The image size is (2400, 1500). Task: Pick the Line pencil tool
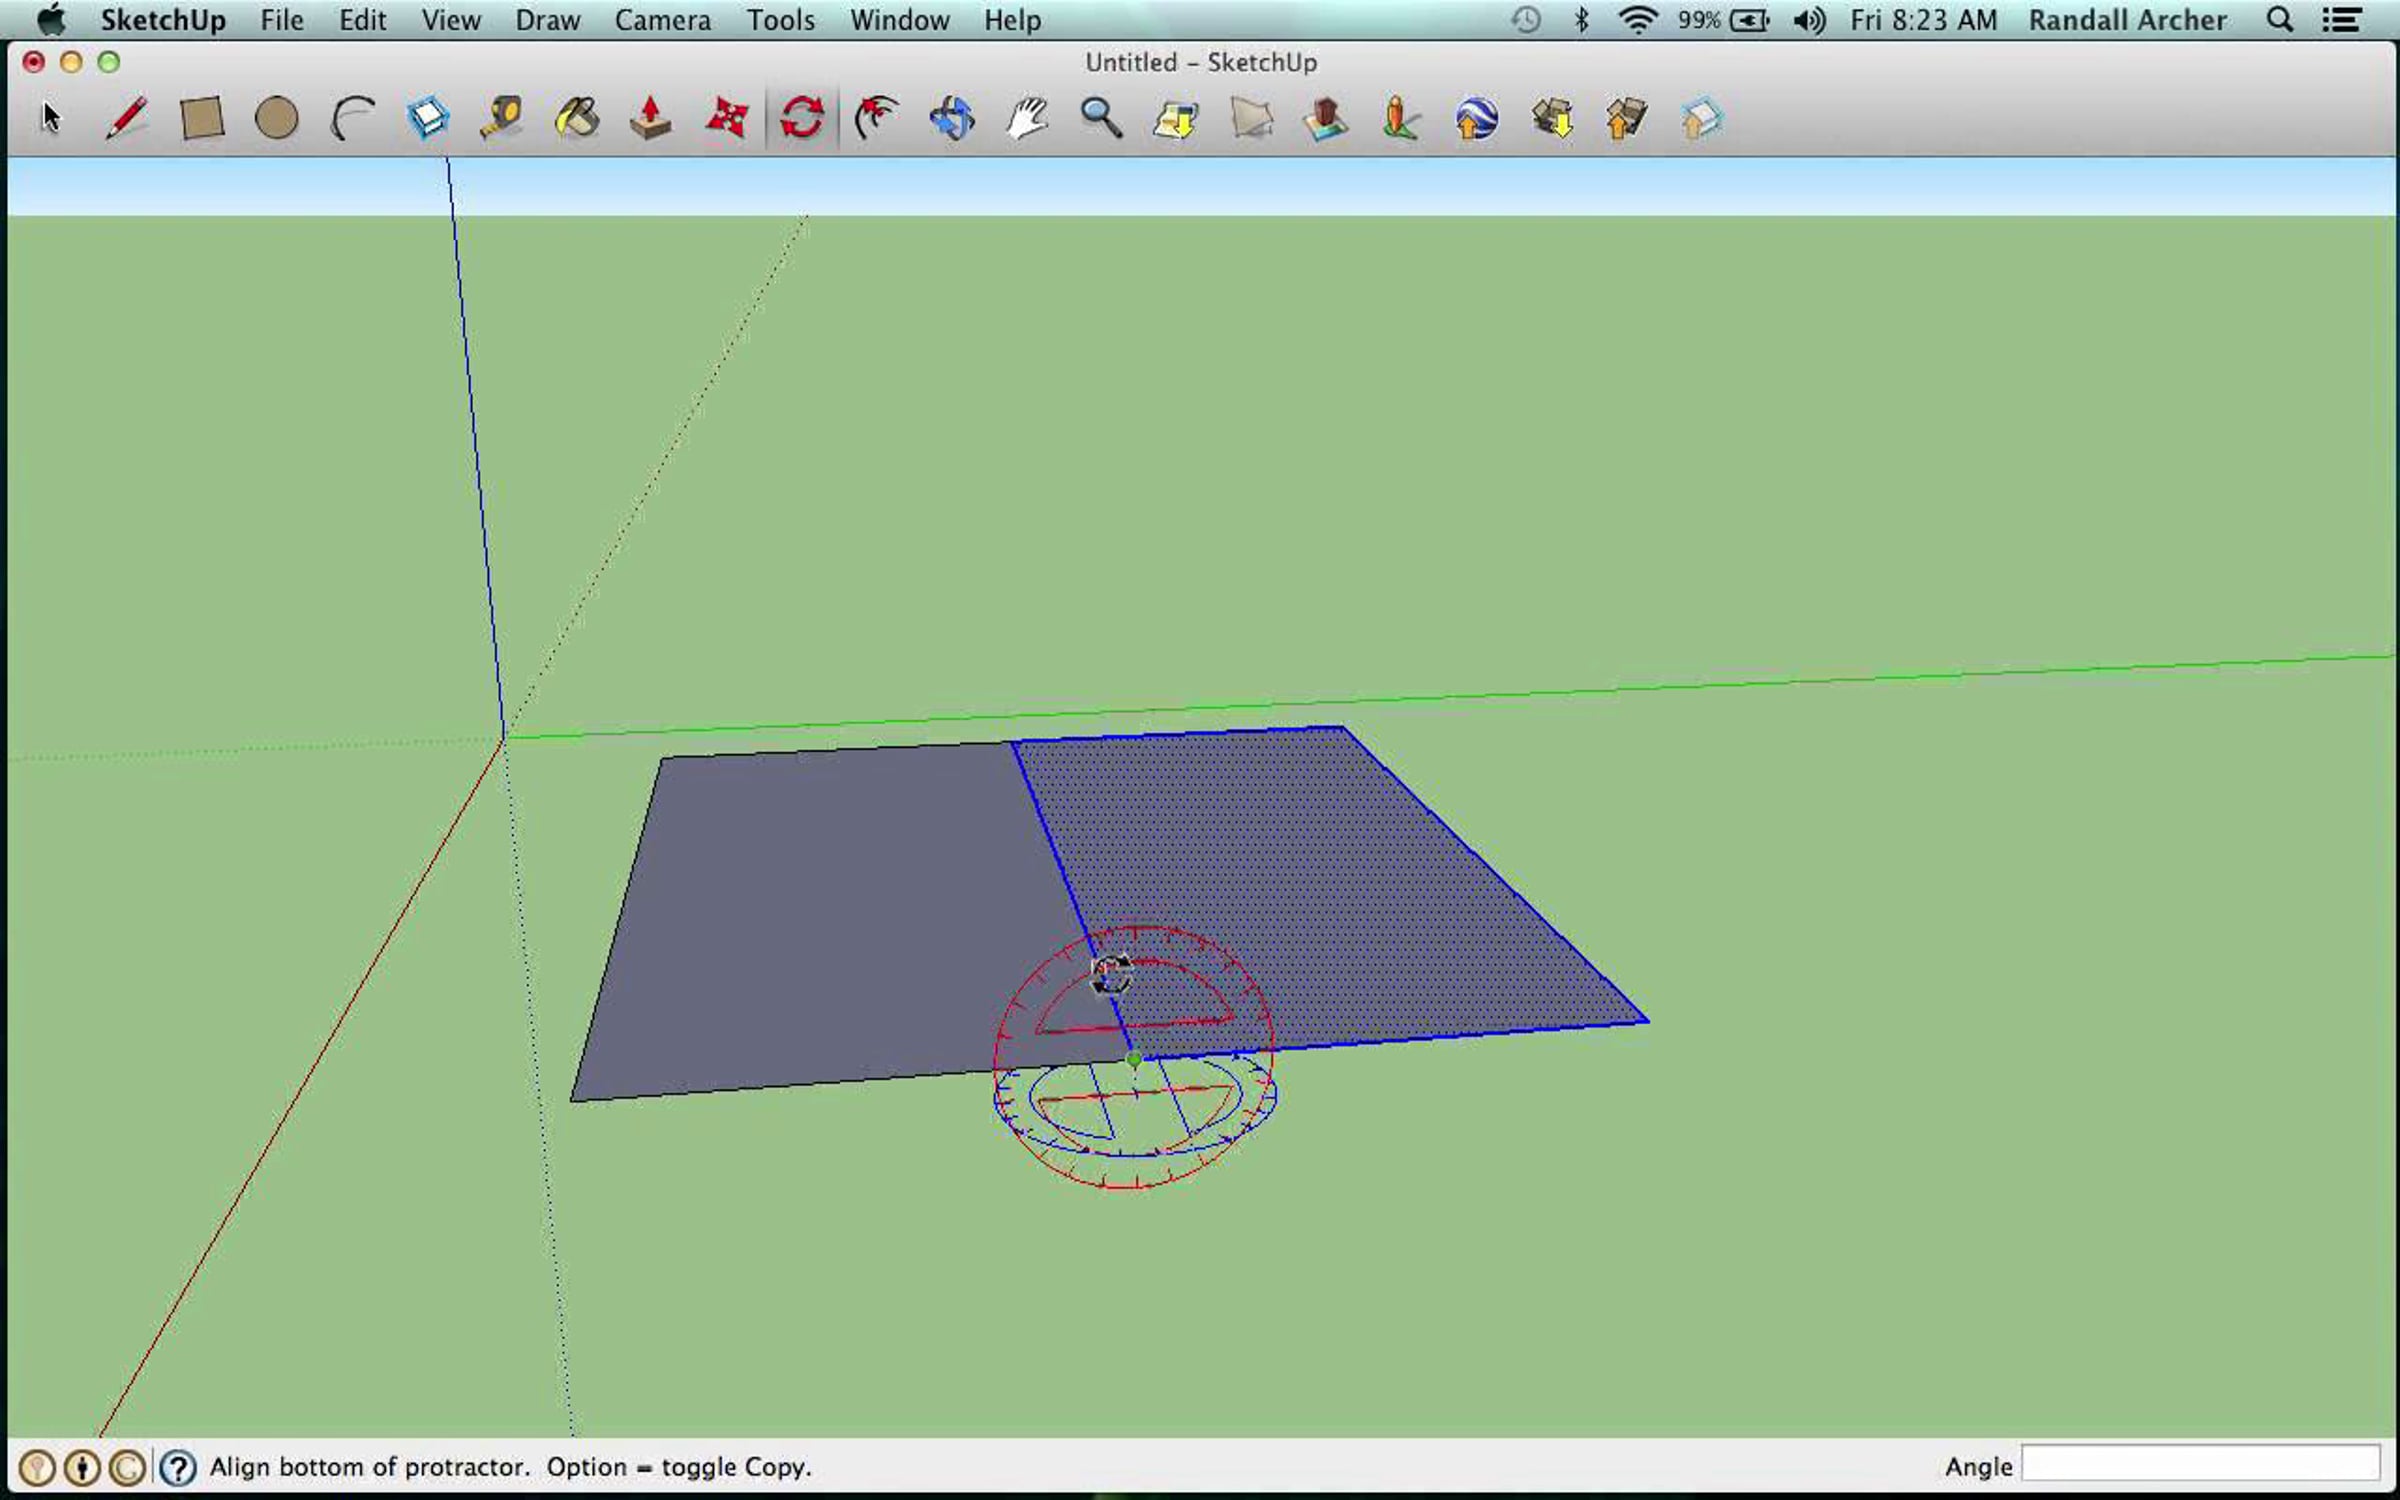pyautogui.click(x=126, y=118)
